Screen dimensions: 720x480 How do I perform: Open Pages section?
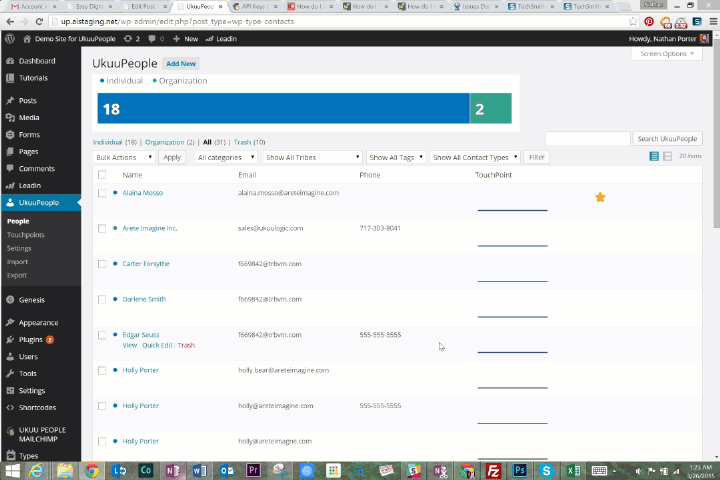pyautogui.click(x=28, y=151)
